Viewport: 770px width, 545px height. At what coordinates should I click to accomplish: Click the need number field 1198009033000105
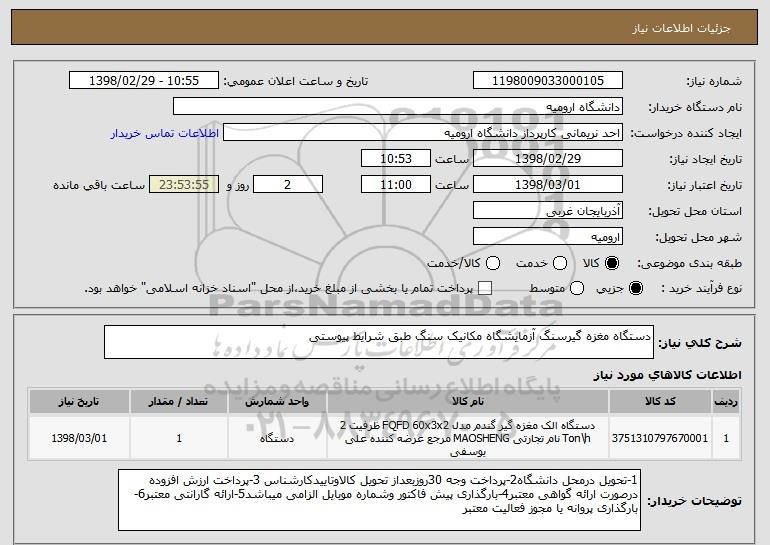pyautogui.click(x=548, y=81)
